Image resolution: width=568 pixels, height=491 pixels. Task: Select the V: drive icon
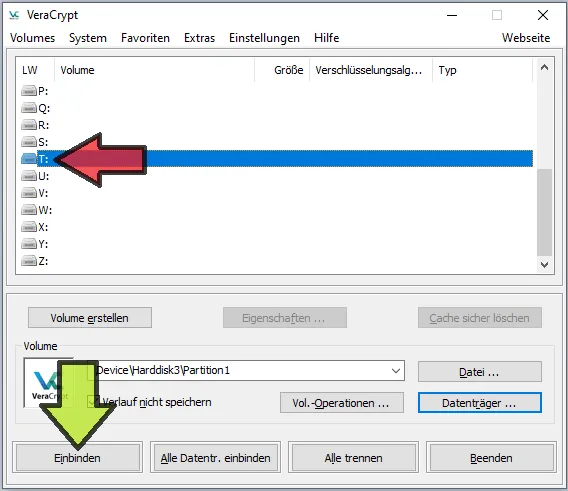pyautogui.click(x=29, y=193)
